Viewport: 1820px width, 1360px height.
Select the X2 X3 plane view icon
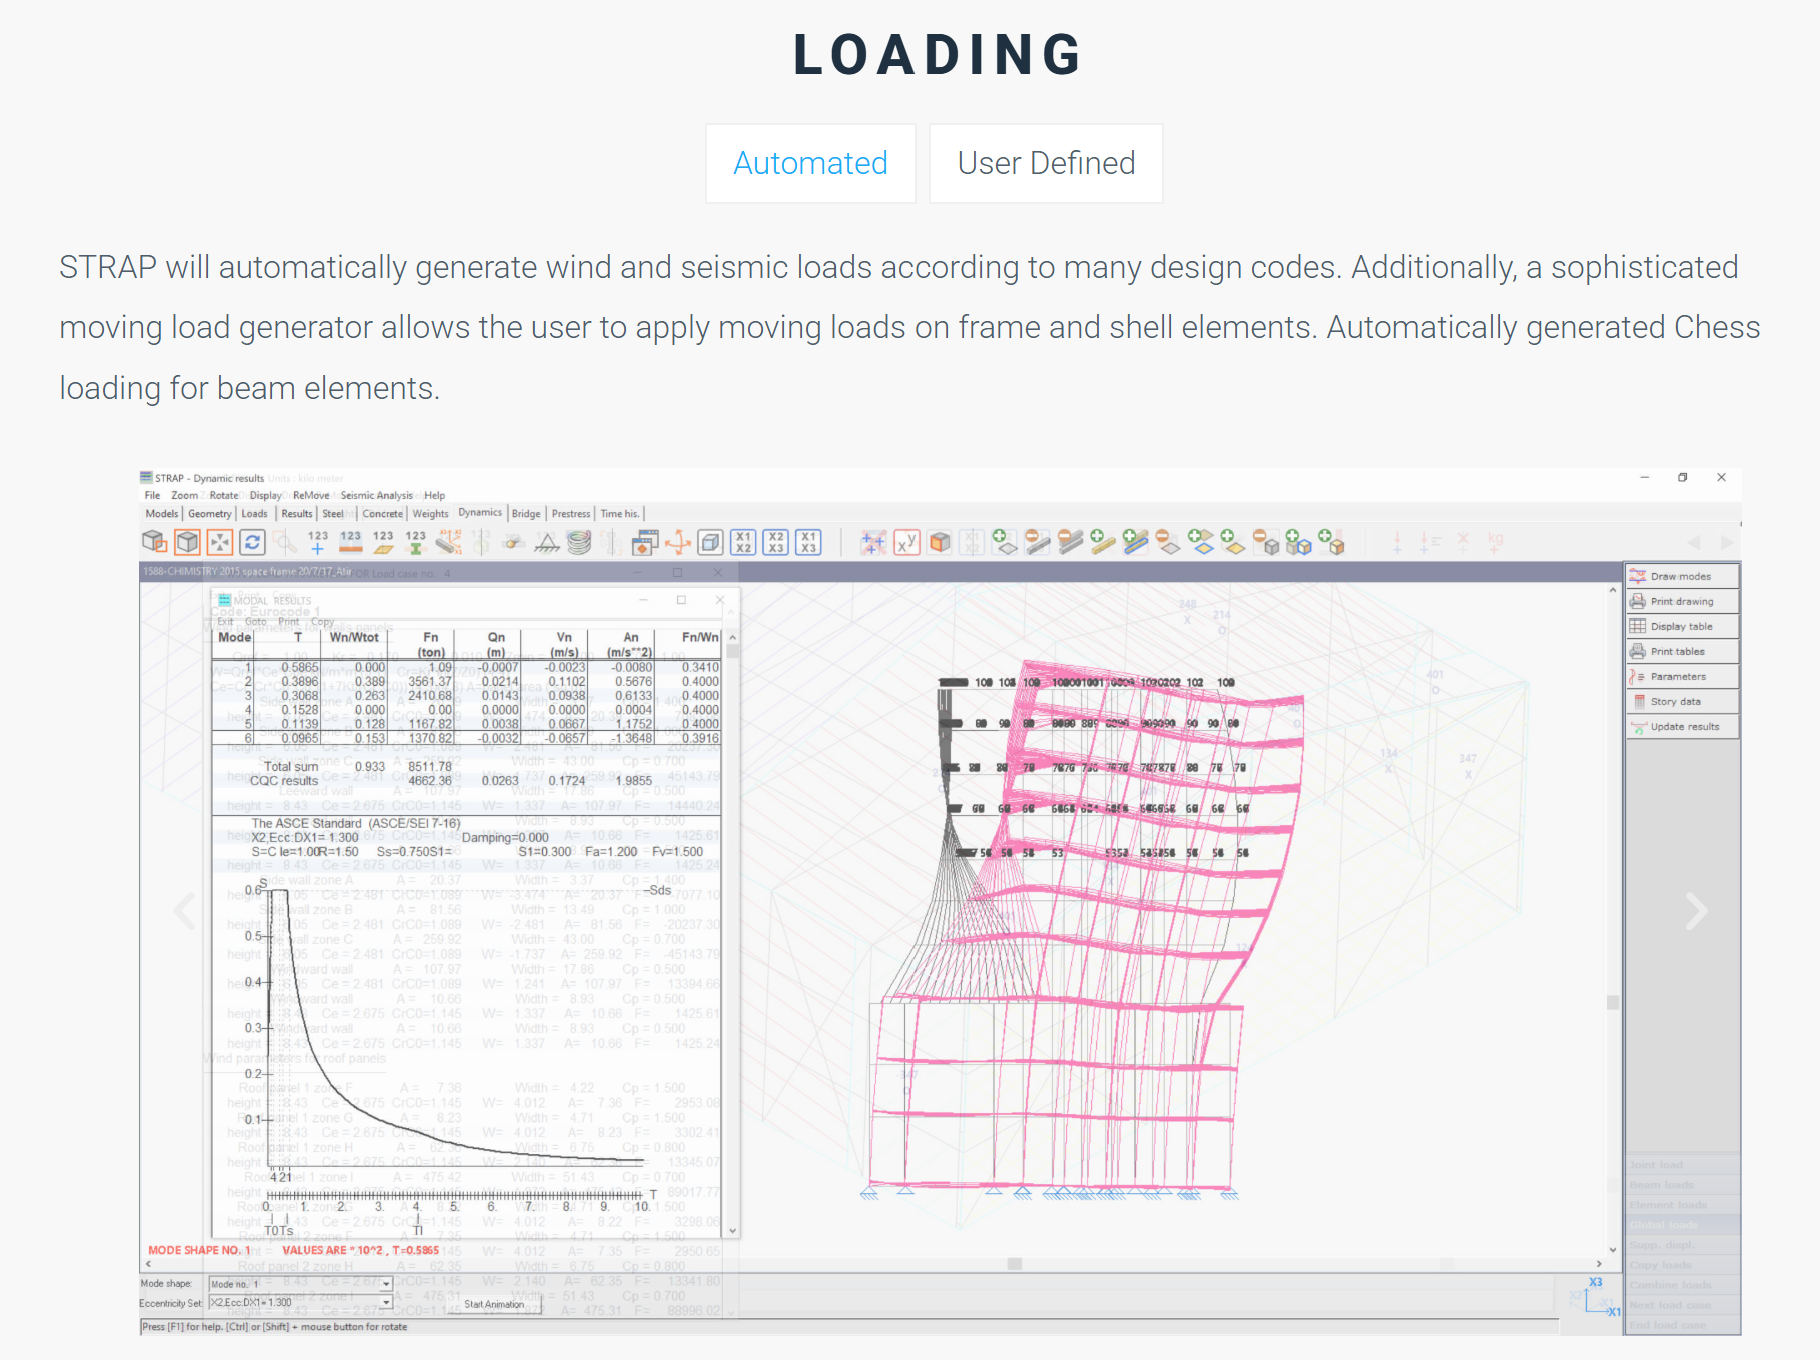coord(776,542)
